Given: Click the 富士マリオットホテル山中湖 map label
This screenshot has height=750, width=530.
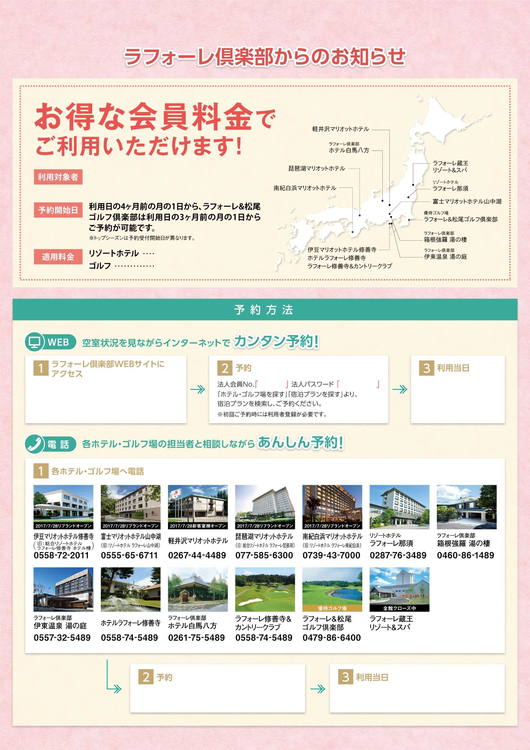Looking at the screenshot, I should click(x=467, y=202).
